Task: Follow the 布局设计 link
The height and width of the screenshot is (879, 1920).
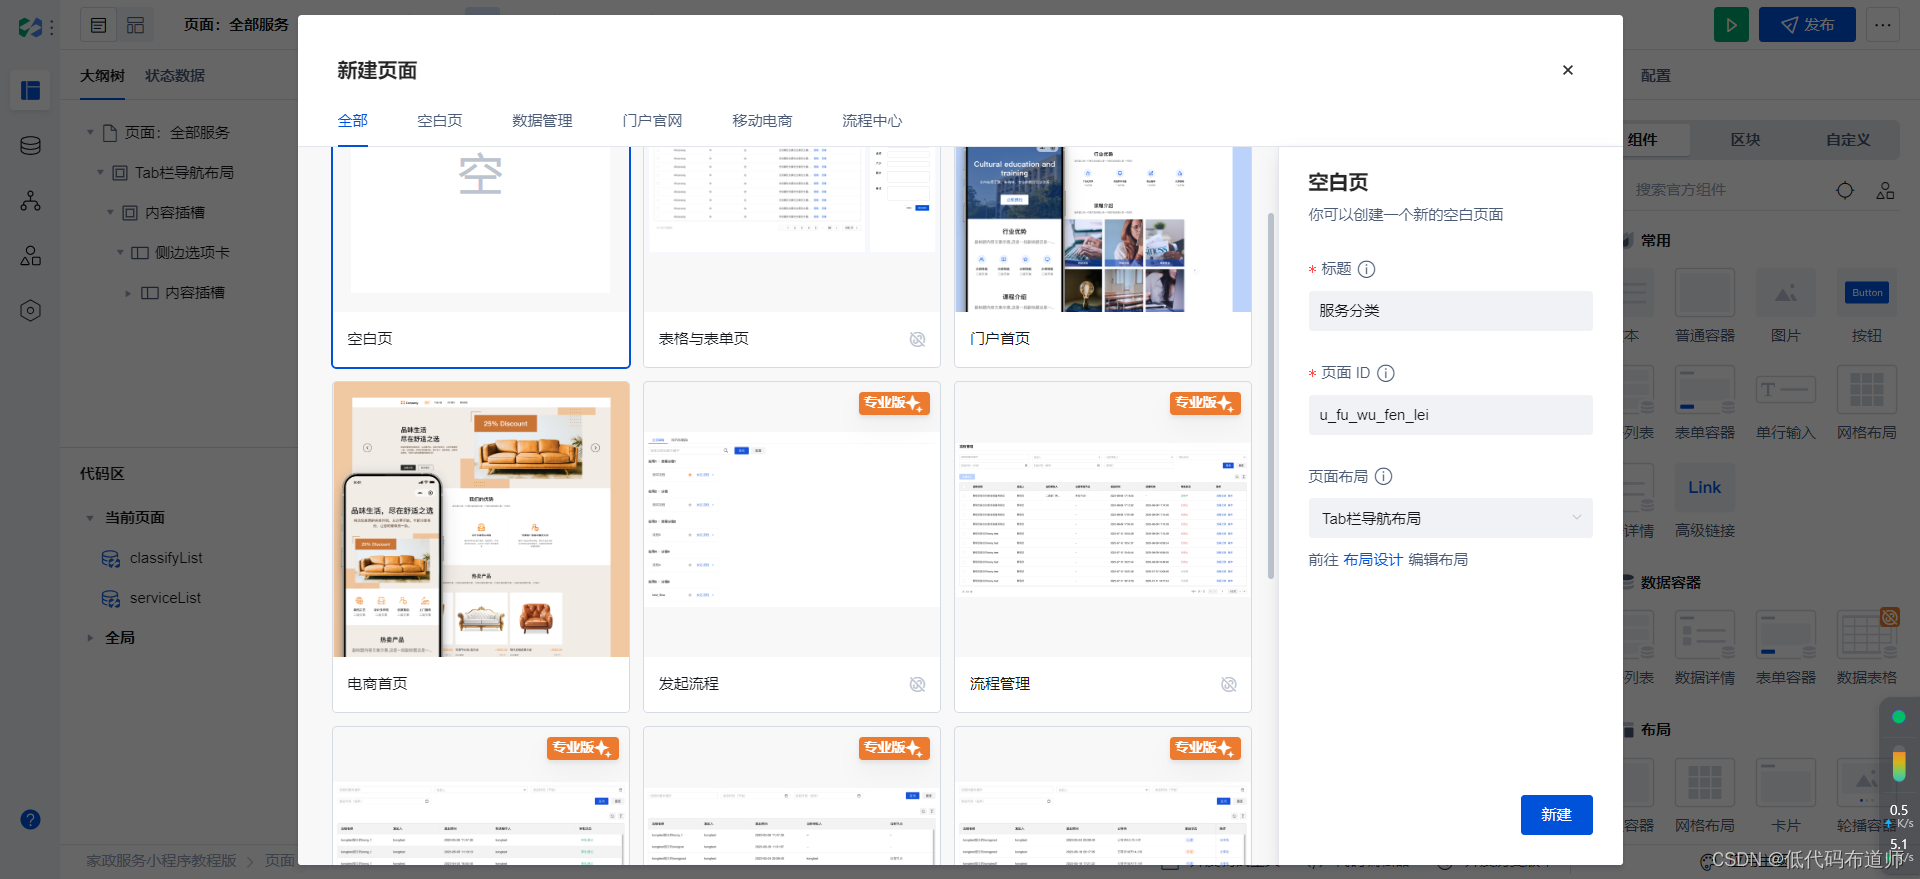Action: point(1373,560)
